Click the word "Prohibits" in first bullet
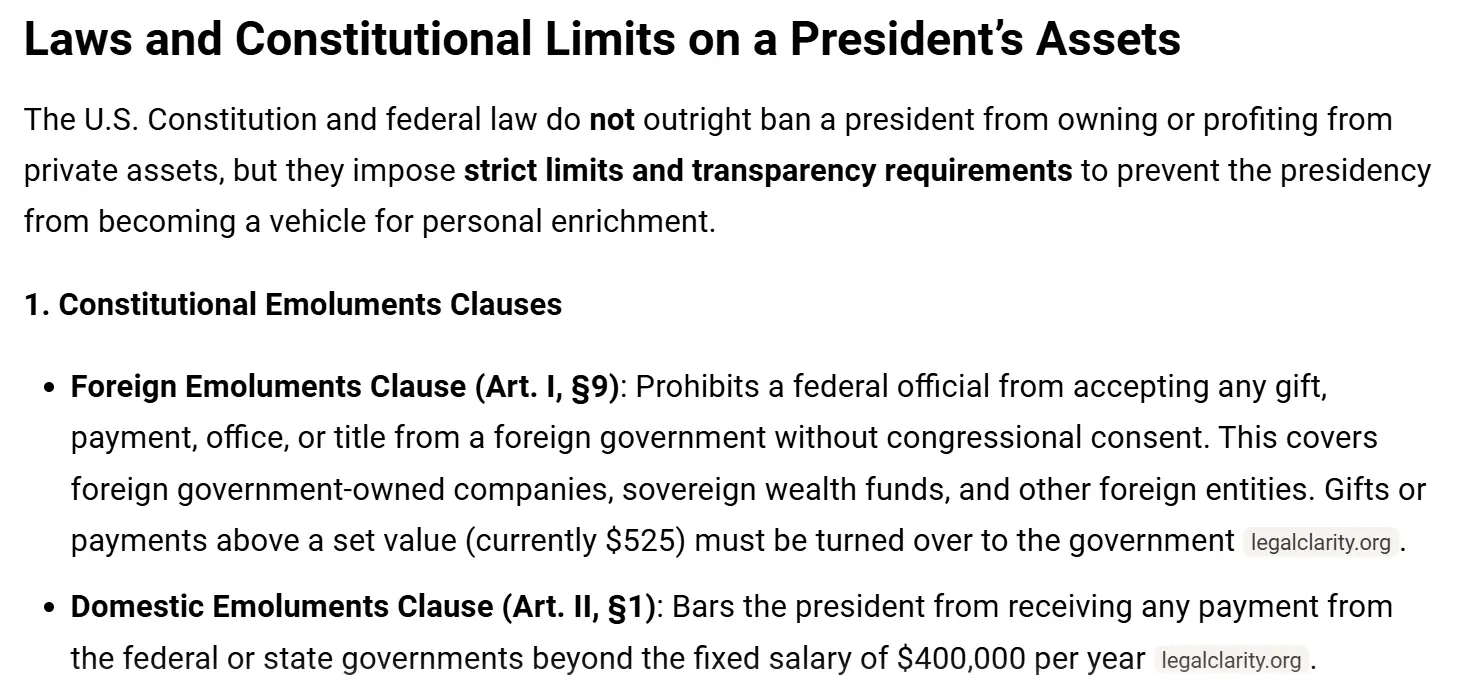1465x692 pixels. click(x=698, y=386)
